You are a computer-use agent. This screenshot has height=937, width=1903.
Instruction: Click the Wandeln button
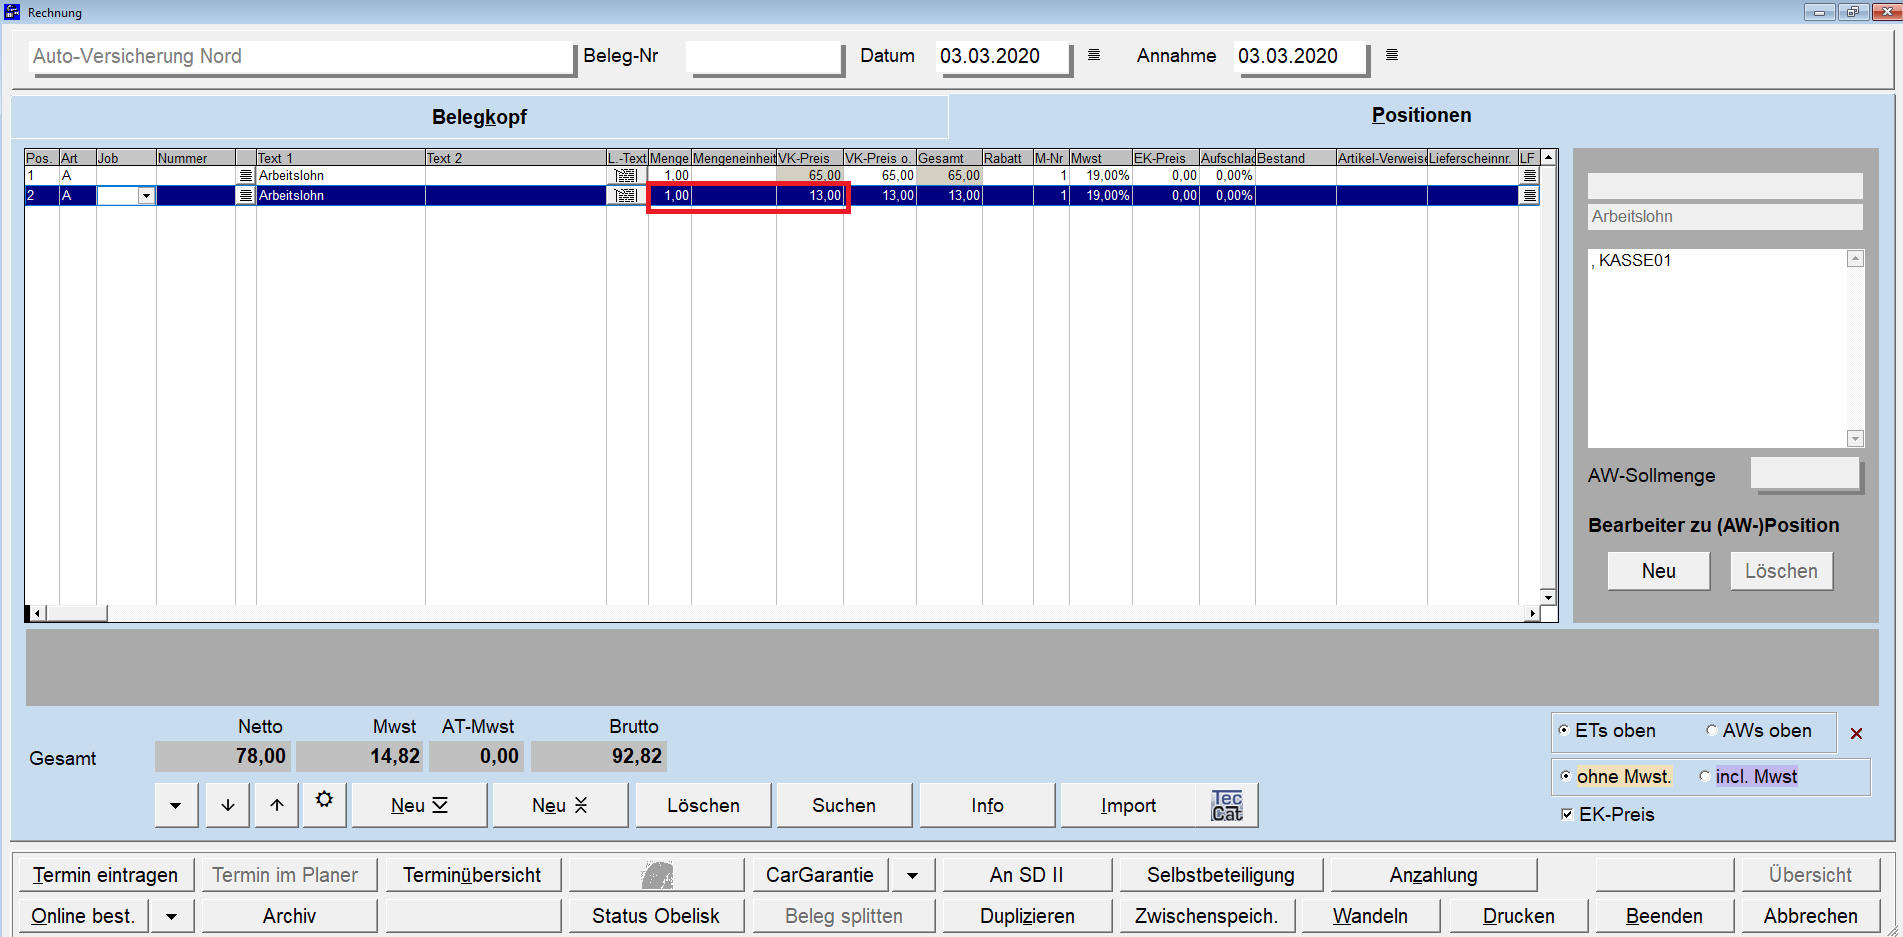pyautogui.click(x=1370, y=916)
